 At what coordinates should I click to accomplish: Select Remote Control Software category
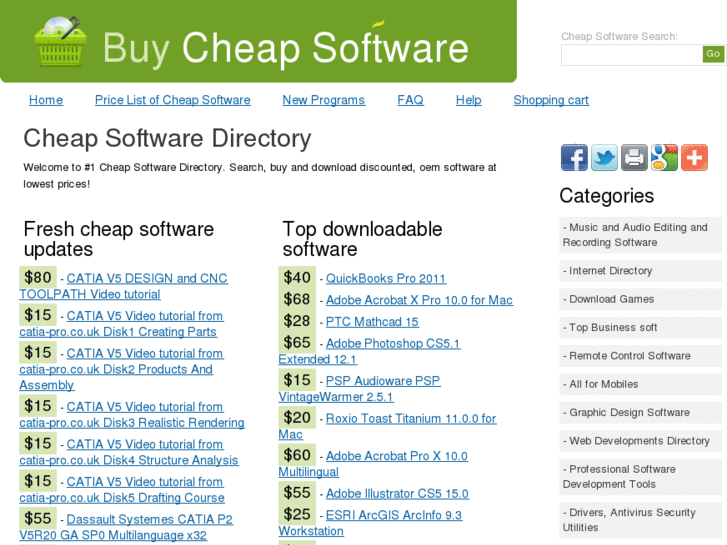pyautogui.click(x=640, y=356)
